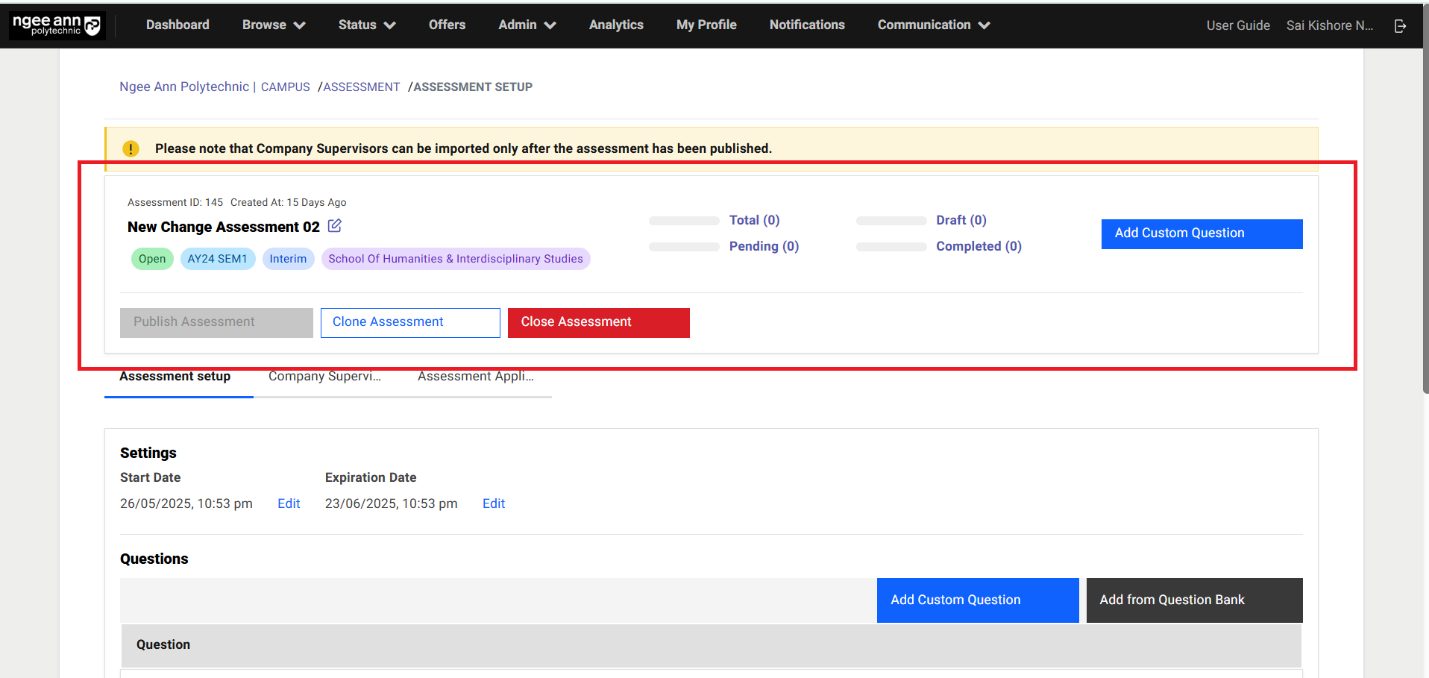Screen dimensions: 1429x678
Task: Switch to the Assessment Applications tab
Action: 475,377
